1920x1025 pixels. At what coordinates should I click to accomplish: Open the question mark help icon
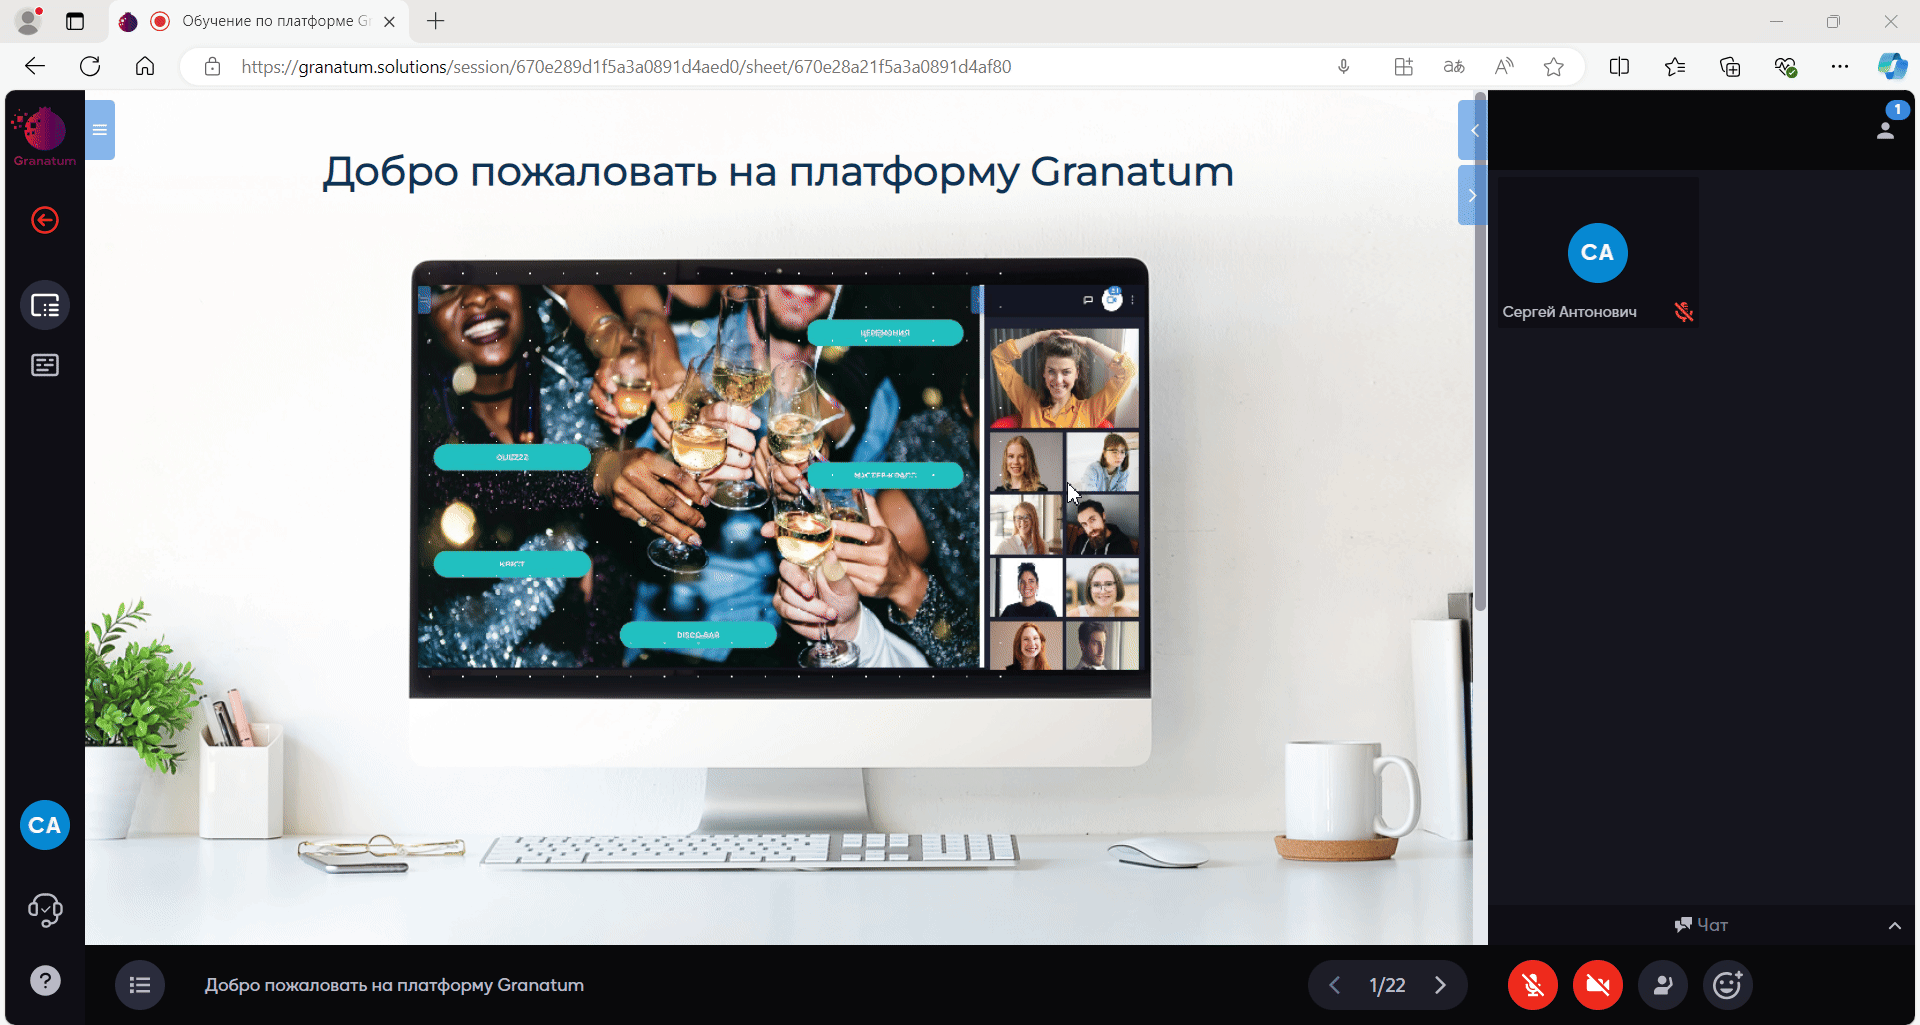tap(45, 981)
